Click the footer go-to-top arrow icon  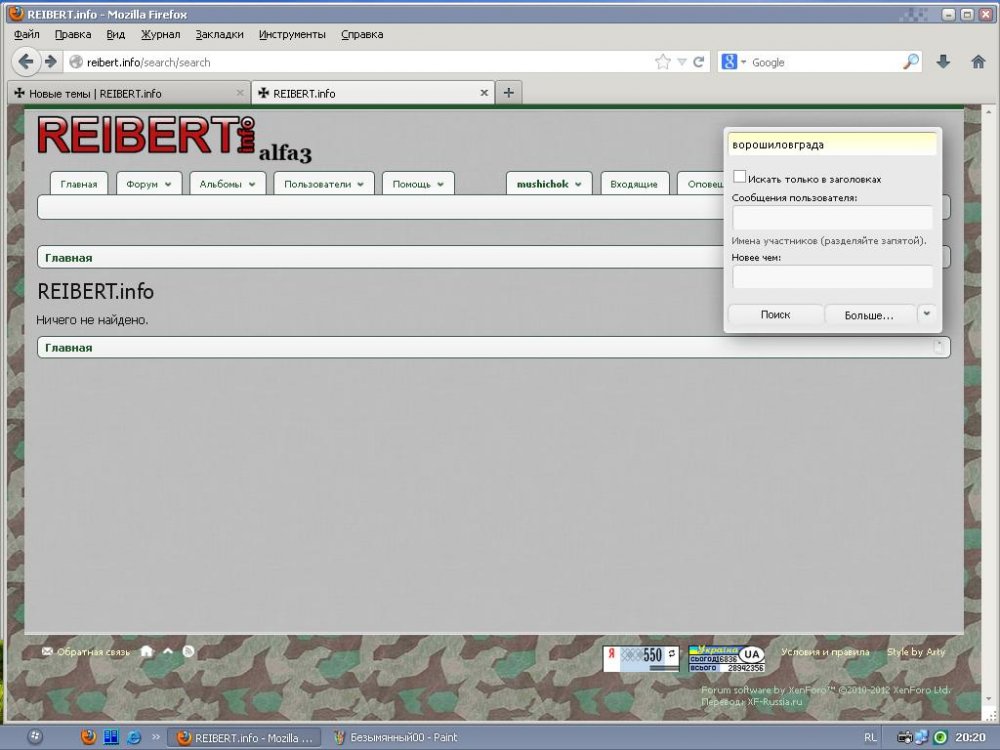[x=168, y=651]
